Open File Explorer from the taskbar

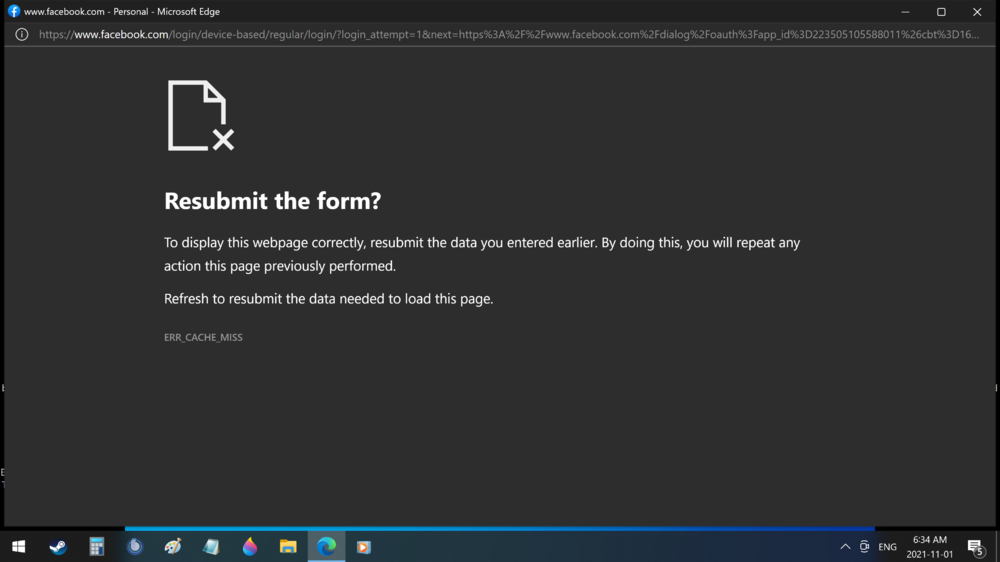[x=288, y=547]
